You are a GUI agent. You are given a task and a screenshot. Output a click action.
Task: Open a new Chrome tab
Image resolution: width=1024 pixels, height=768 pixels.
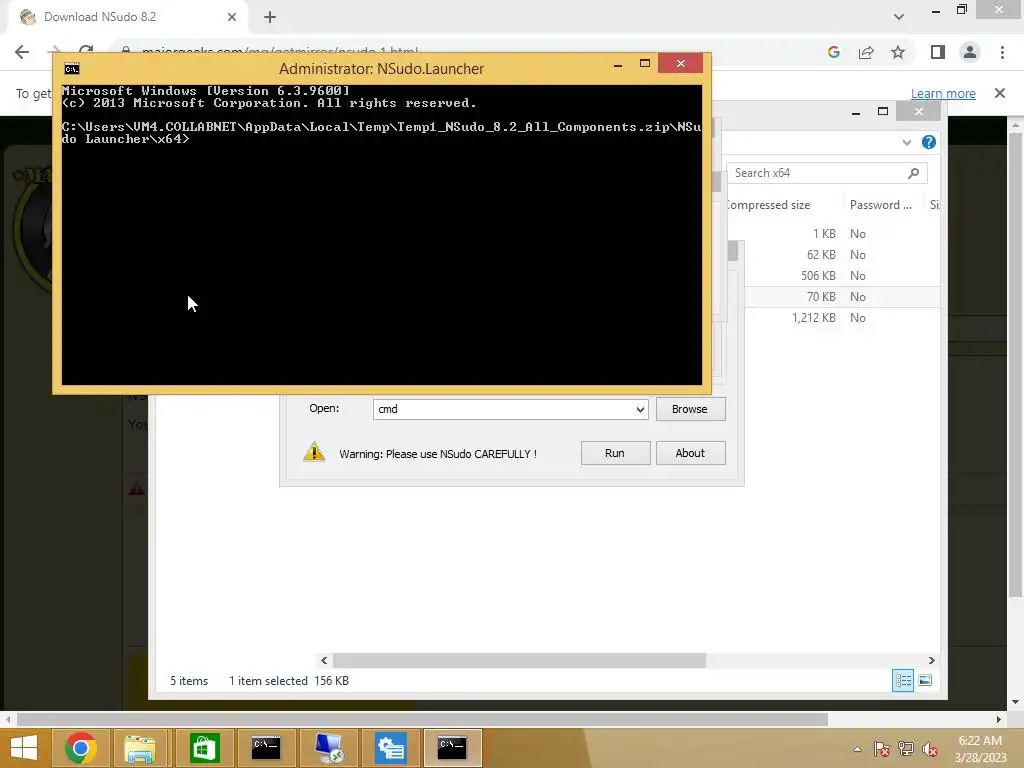click(270, 17)
